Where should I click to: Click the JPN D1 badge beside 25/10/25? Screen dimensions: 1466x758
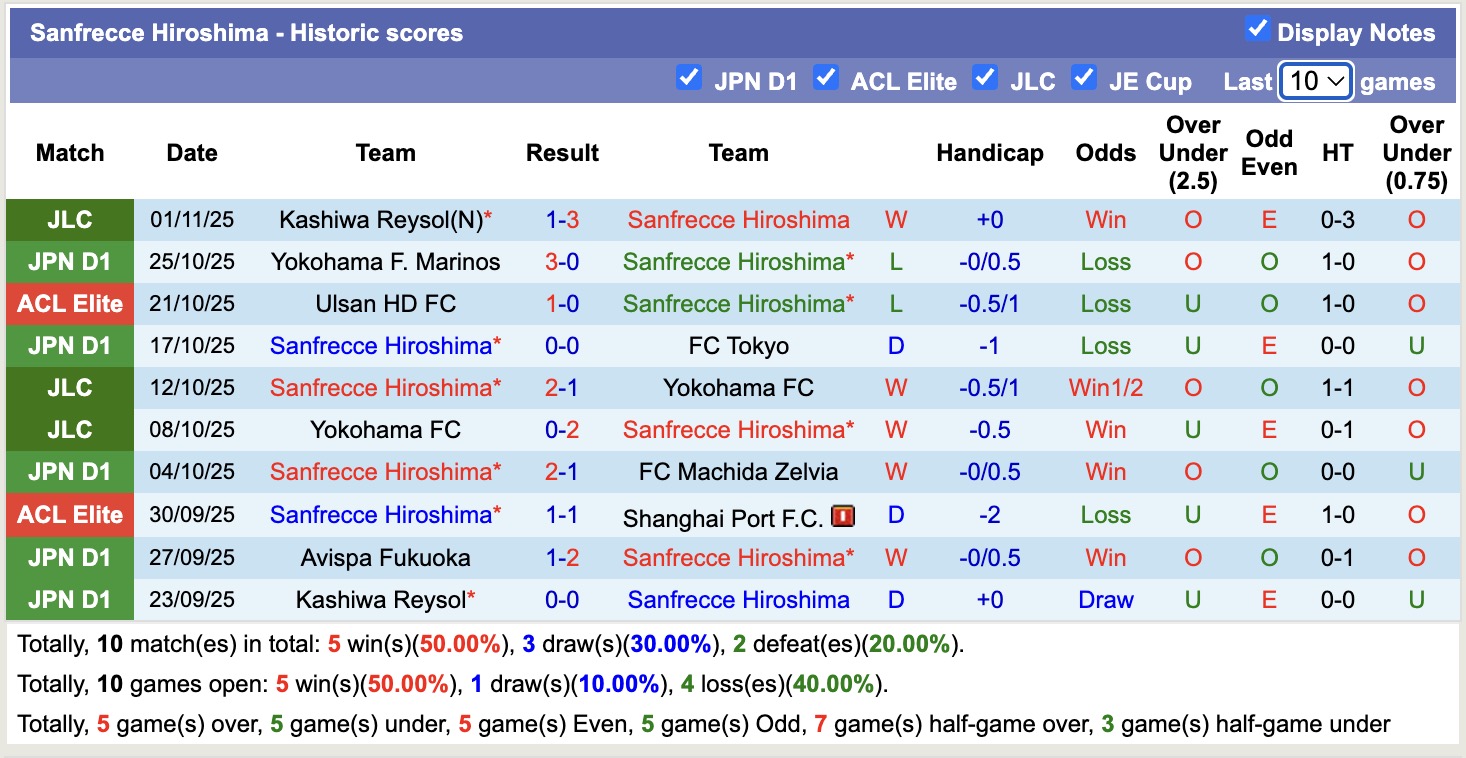(x=69, y=261)
